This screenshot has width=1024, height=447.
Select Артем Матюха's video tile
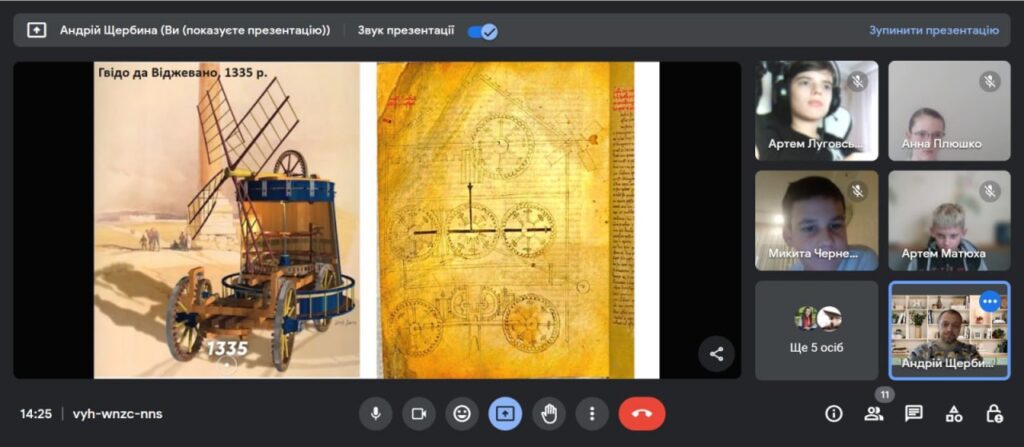coord(948,220)
